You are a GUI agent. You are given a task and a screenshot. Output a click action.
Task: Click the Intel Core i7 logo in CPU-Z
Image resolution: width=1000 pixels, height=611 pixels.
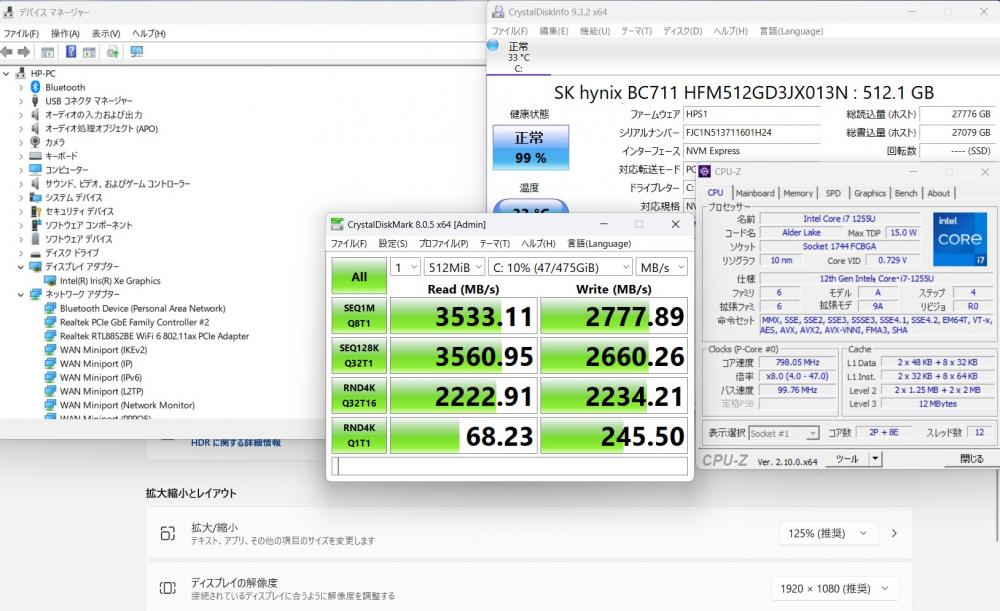(960, 239)
